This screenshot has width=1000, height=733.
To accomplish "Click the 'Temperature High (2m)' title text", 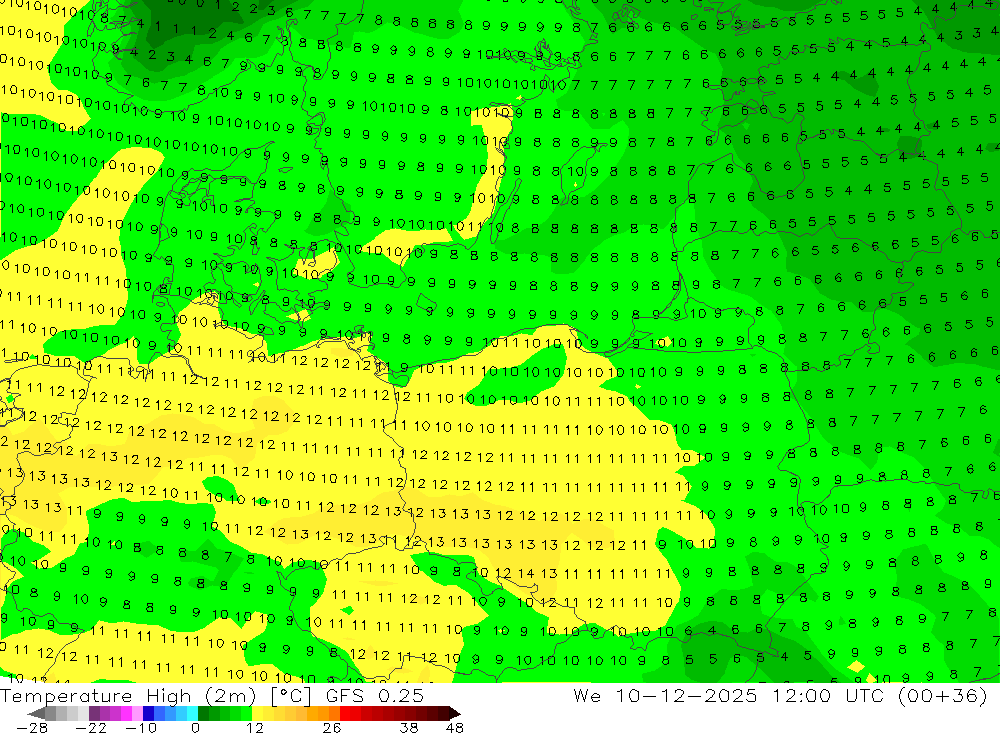I will pyautogui.click(x=128, y=696).
